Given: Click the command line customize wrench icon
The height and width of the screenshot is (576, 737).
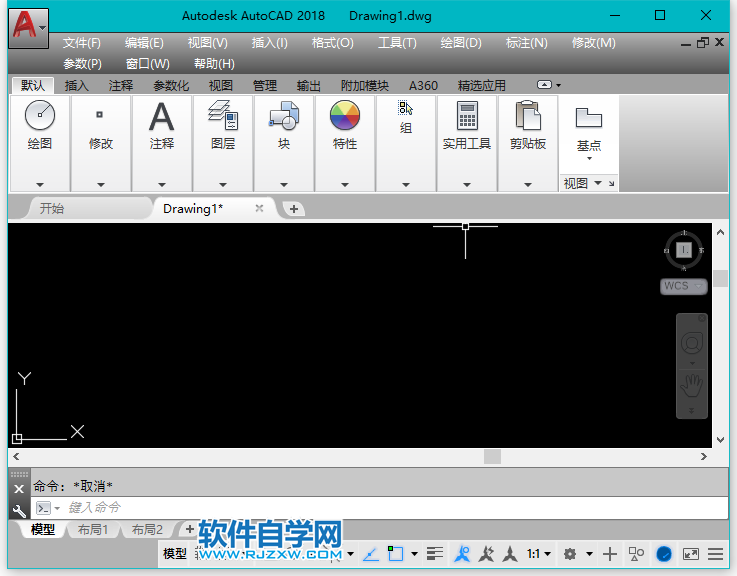Looking at the screenshot, I should 19,511.
